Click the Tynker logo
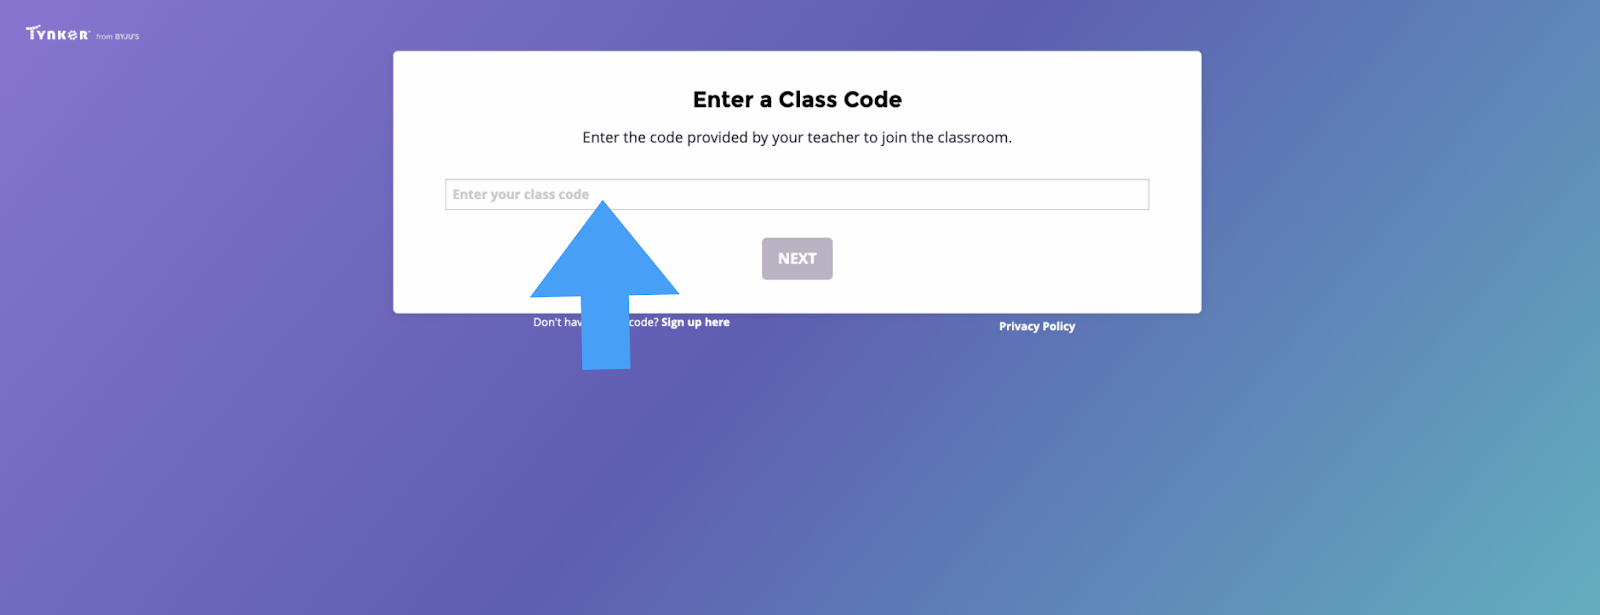Image resolution: width=1600 pixels, height=615 pixels. (x=57, y=33)
